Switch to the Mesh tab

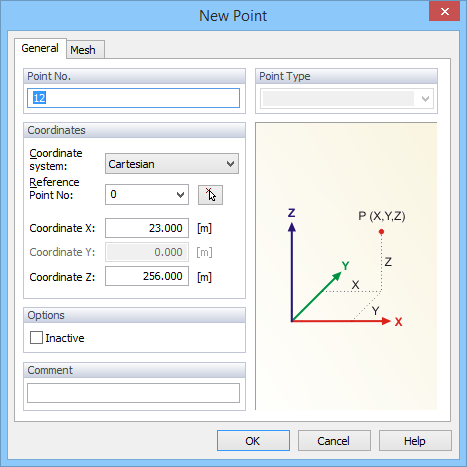click(83, 50)
